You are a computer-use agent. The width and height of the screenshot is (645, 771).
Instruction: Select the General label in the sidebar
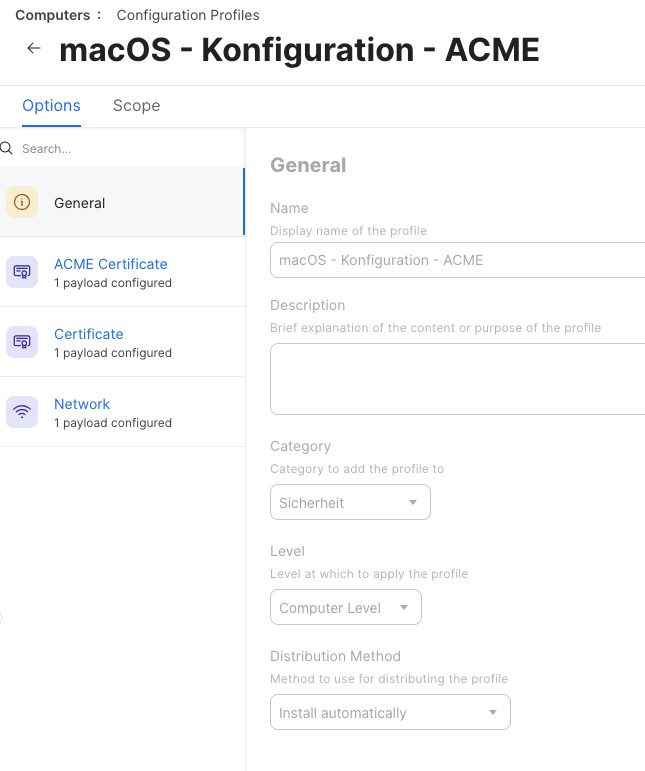[80, 203]
